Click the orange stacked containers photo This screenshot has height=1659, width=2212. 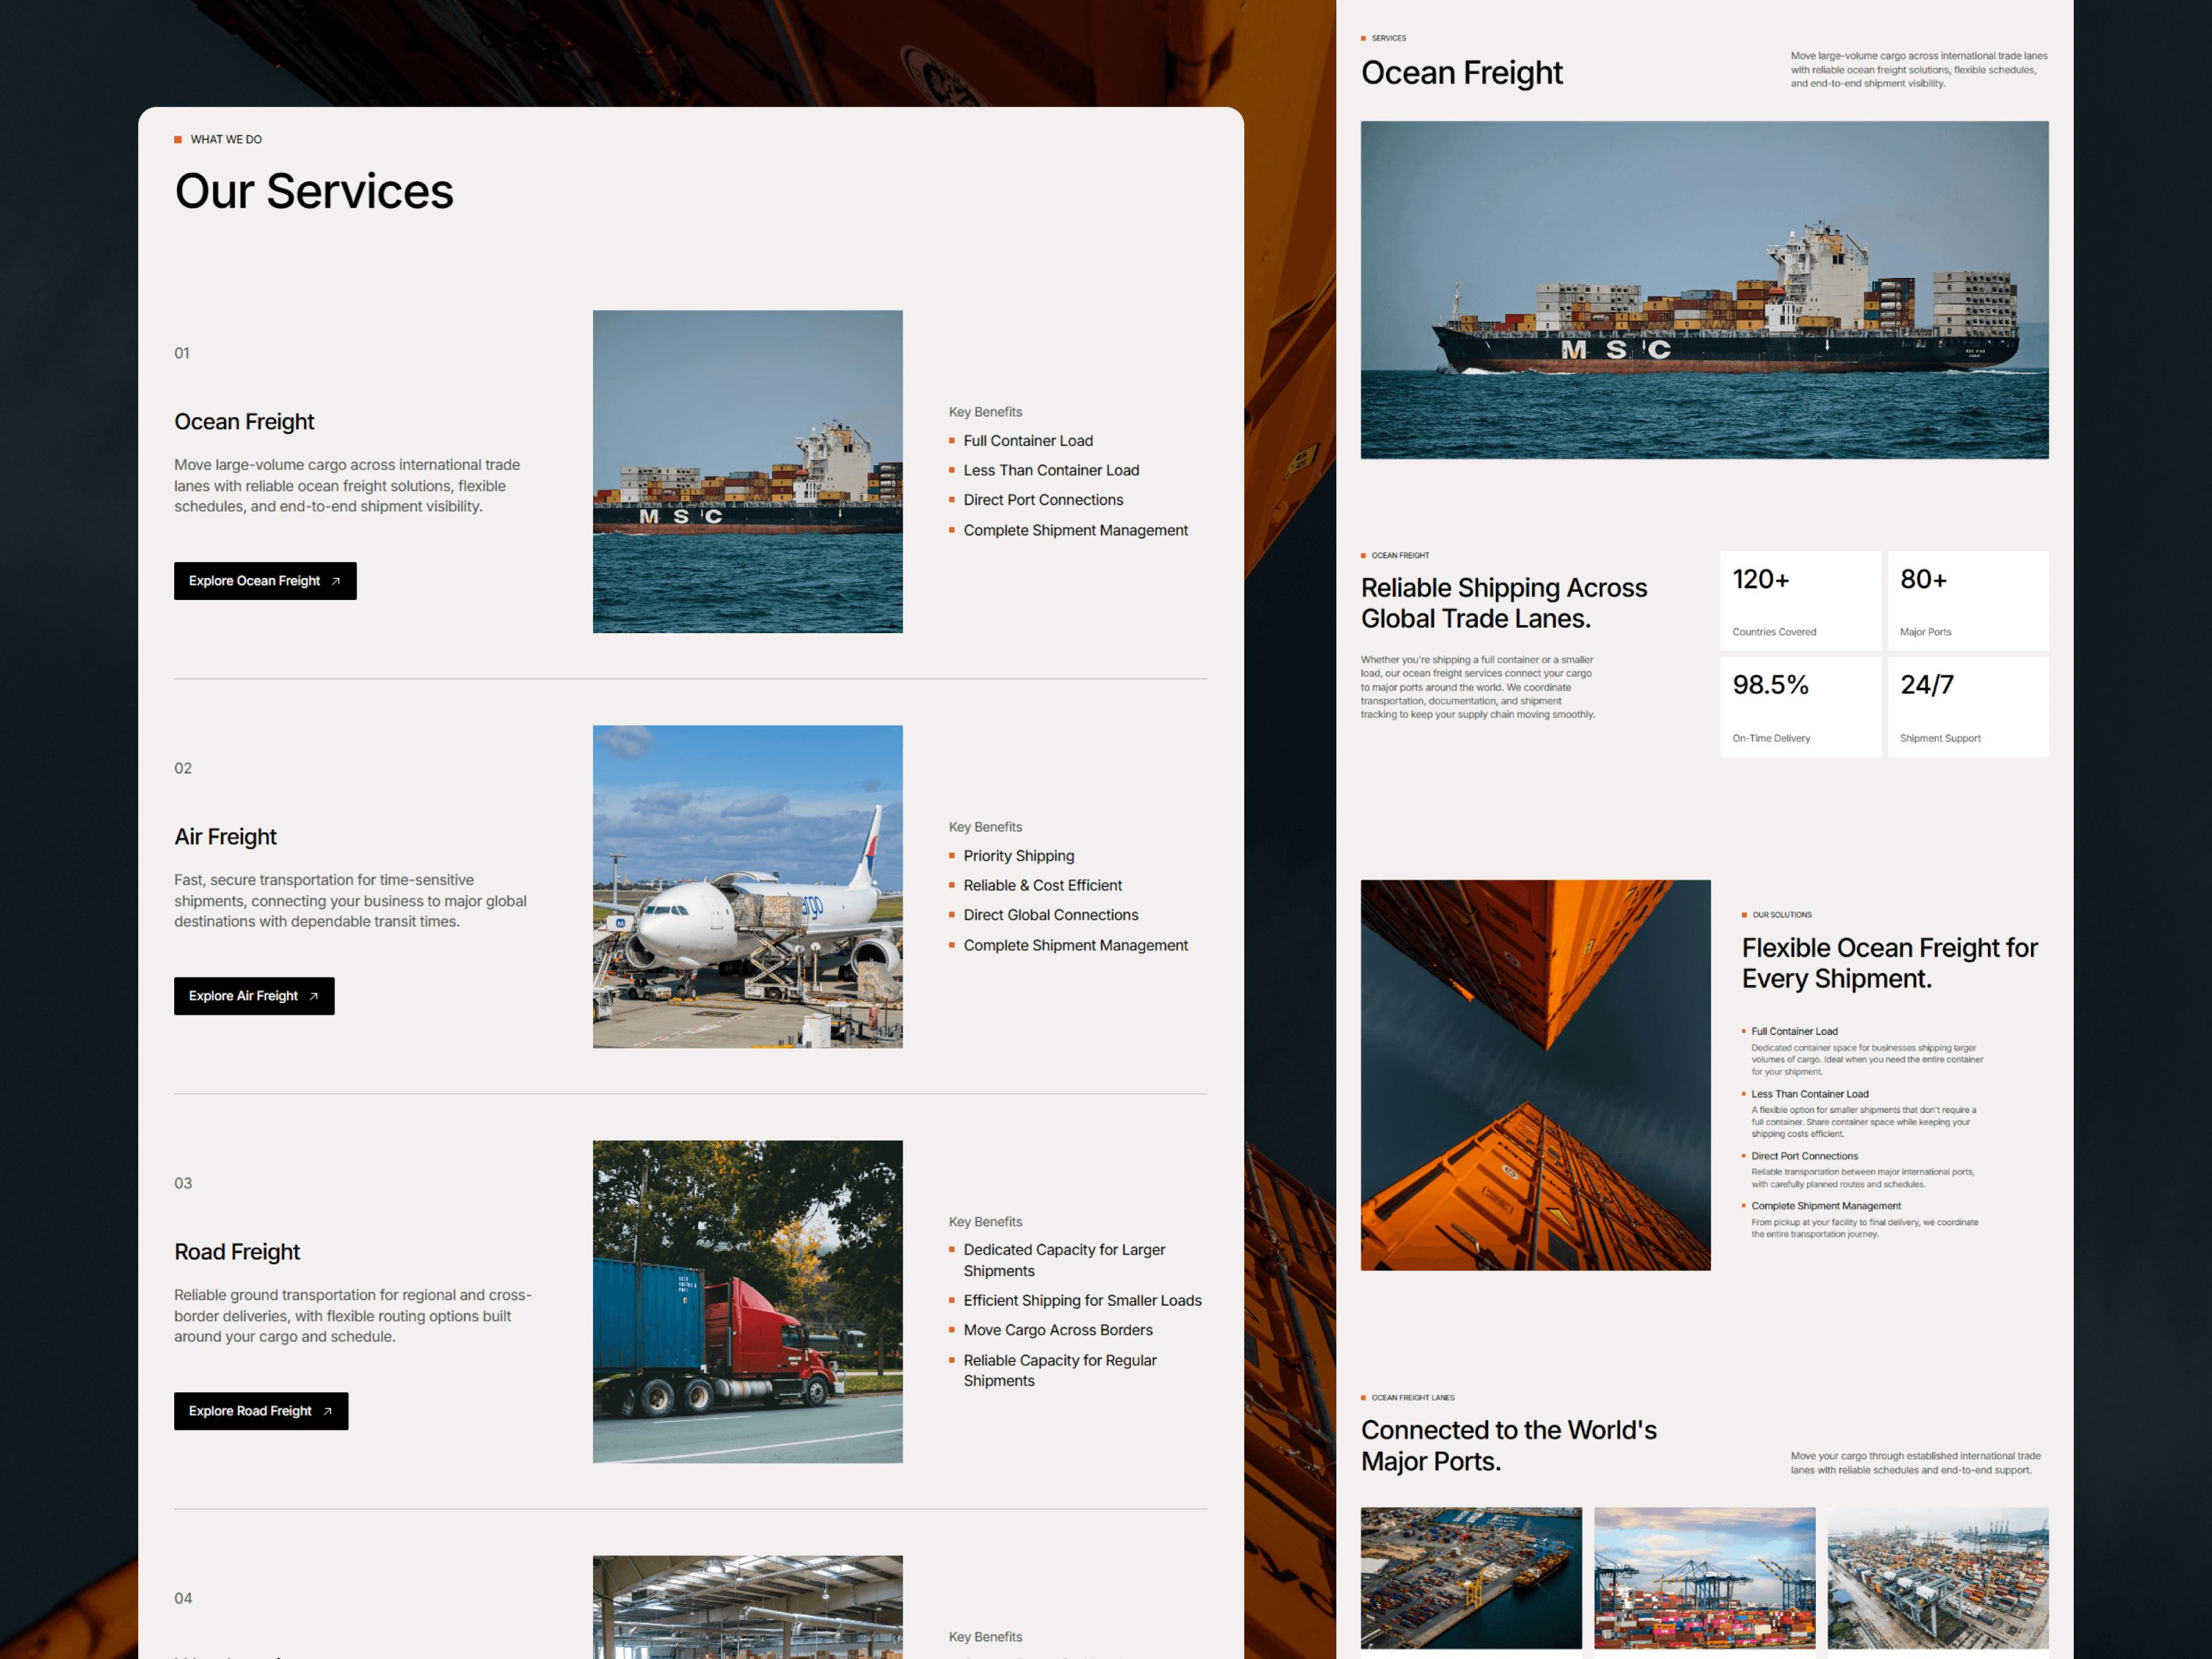coord(1535,1075)
